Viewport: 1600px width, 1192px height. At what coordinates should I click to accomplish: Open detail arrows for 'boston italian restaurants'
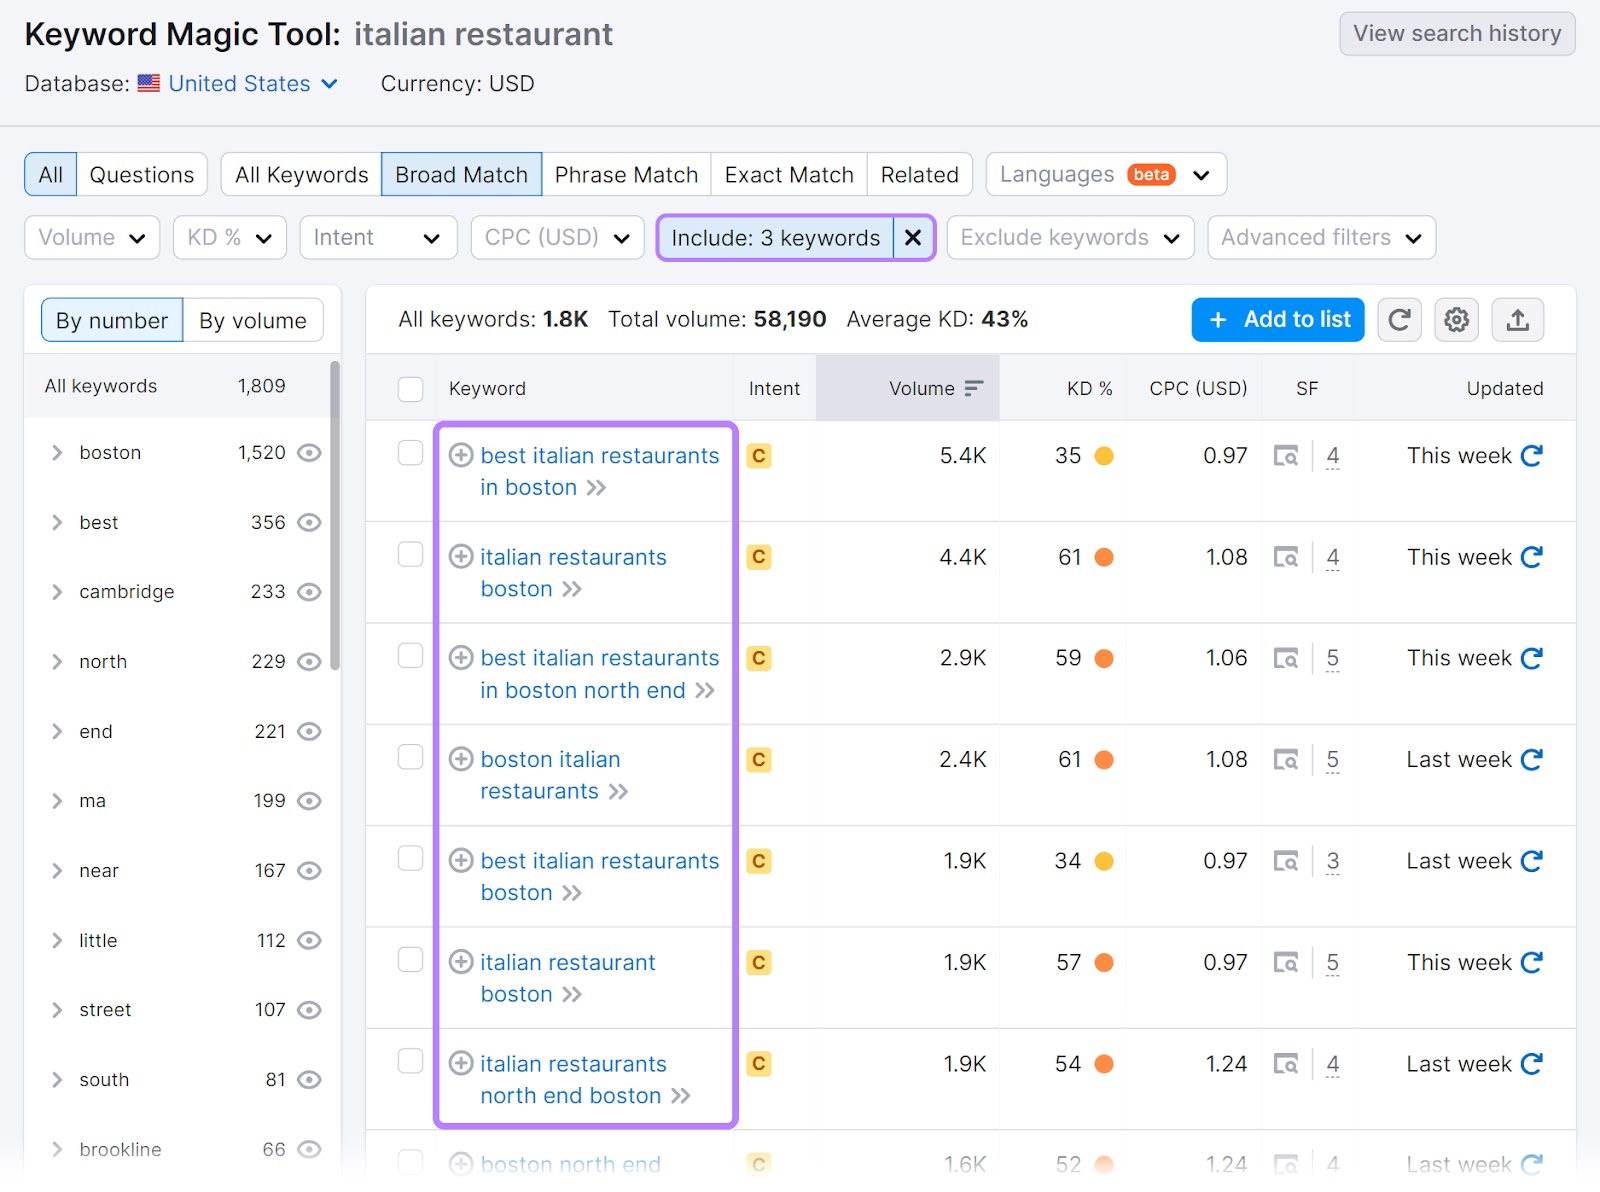621,791
